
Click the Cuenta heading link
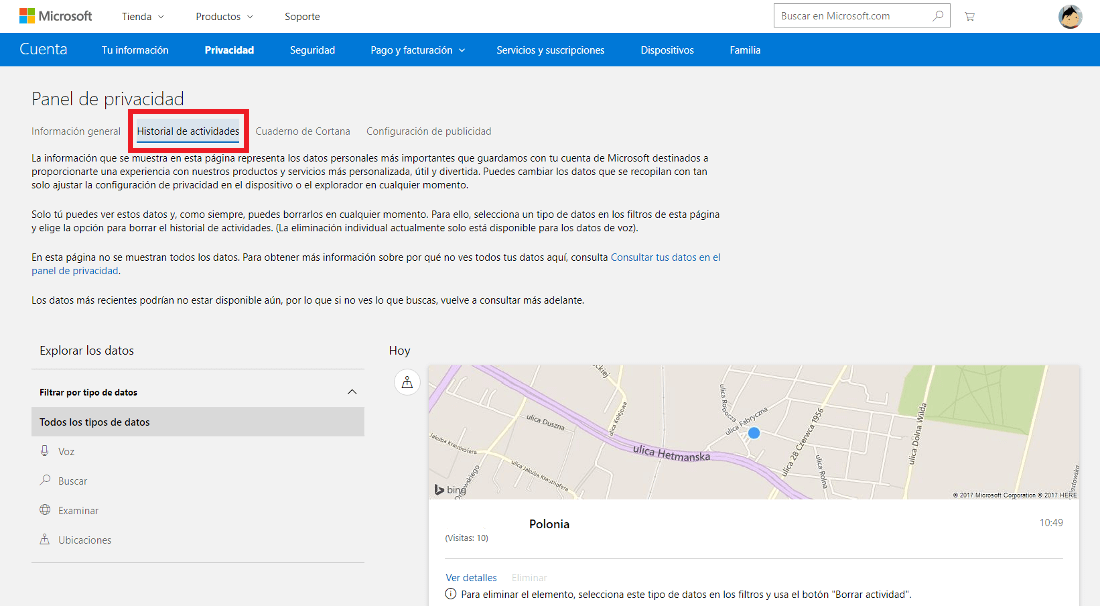pyautogui.click(x=43, y=49)
